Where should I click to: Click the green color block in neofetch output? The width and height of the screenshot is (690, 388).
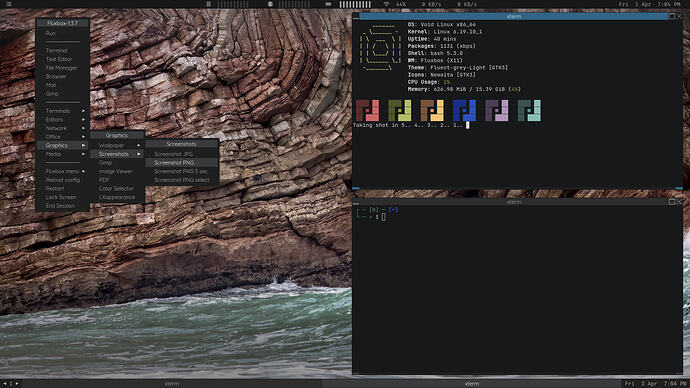tap(400, 110)
